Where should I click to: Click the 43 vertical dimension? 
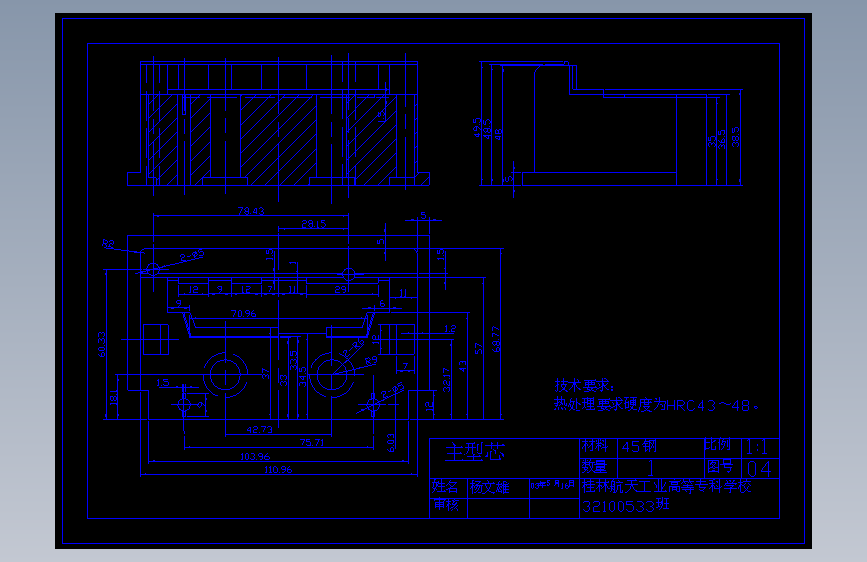click(463, 366)
